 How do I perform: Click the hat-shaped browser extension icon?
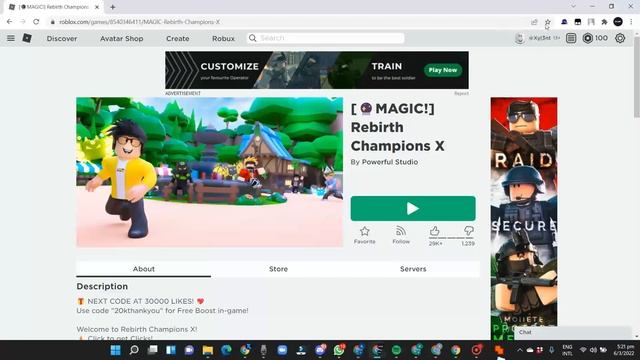(564, 22)
